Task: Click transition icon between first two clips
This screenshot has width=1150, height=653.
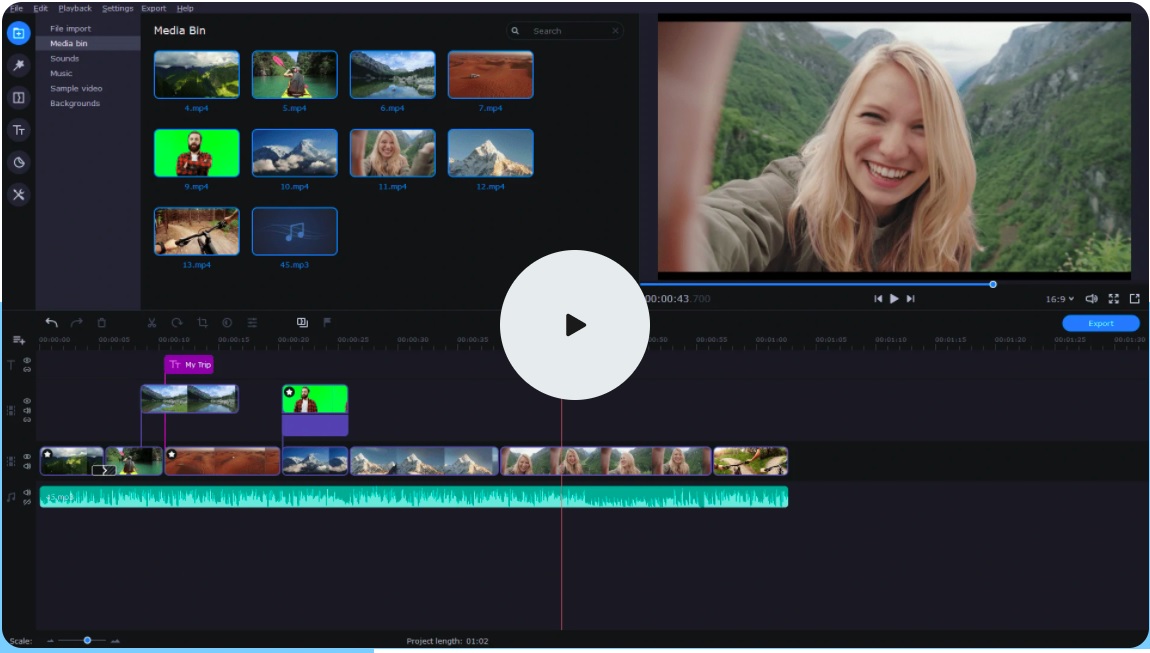Action: 104,470
